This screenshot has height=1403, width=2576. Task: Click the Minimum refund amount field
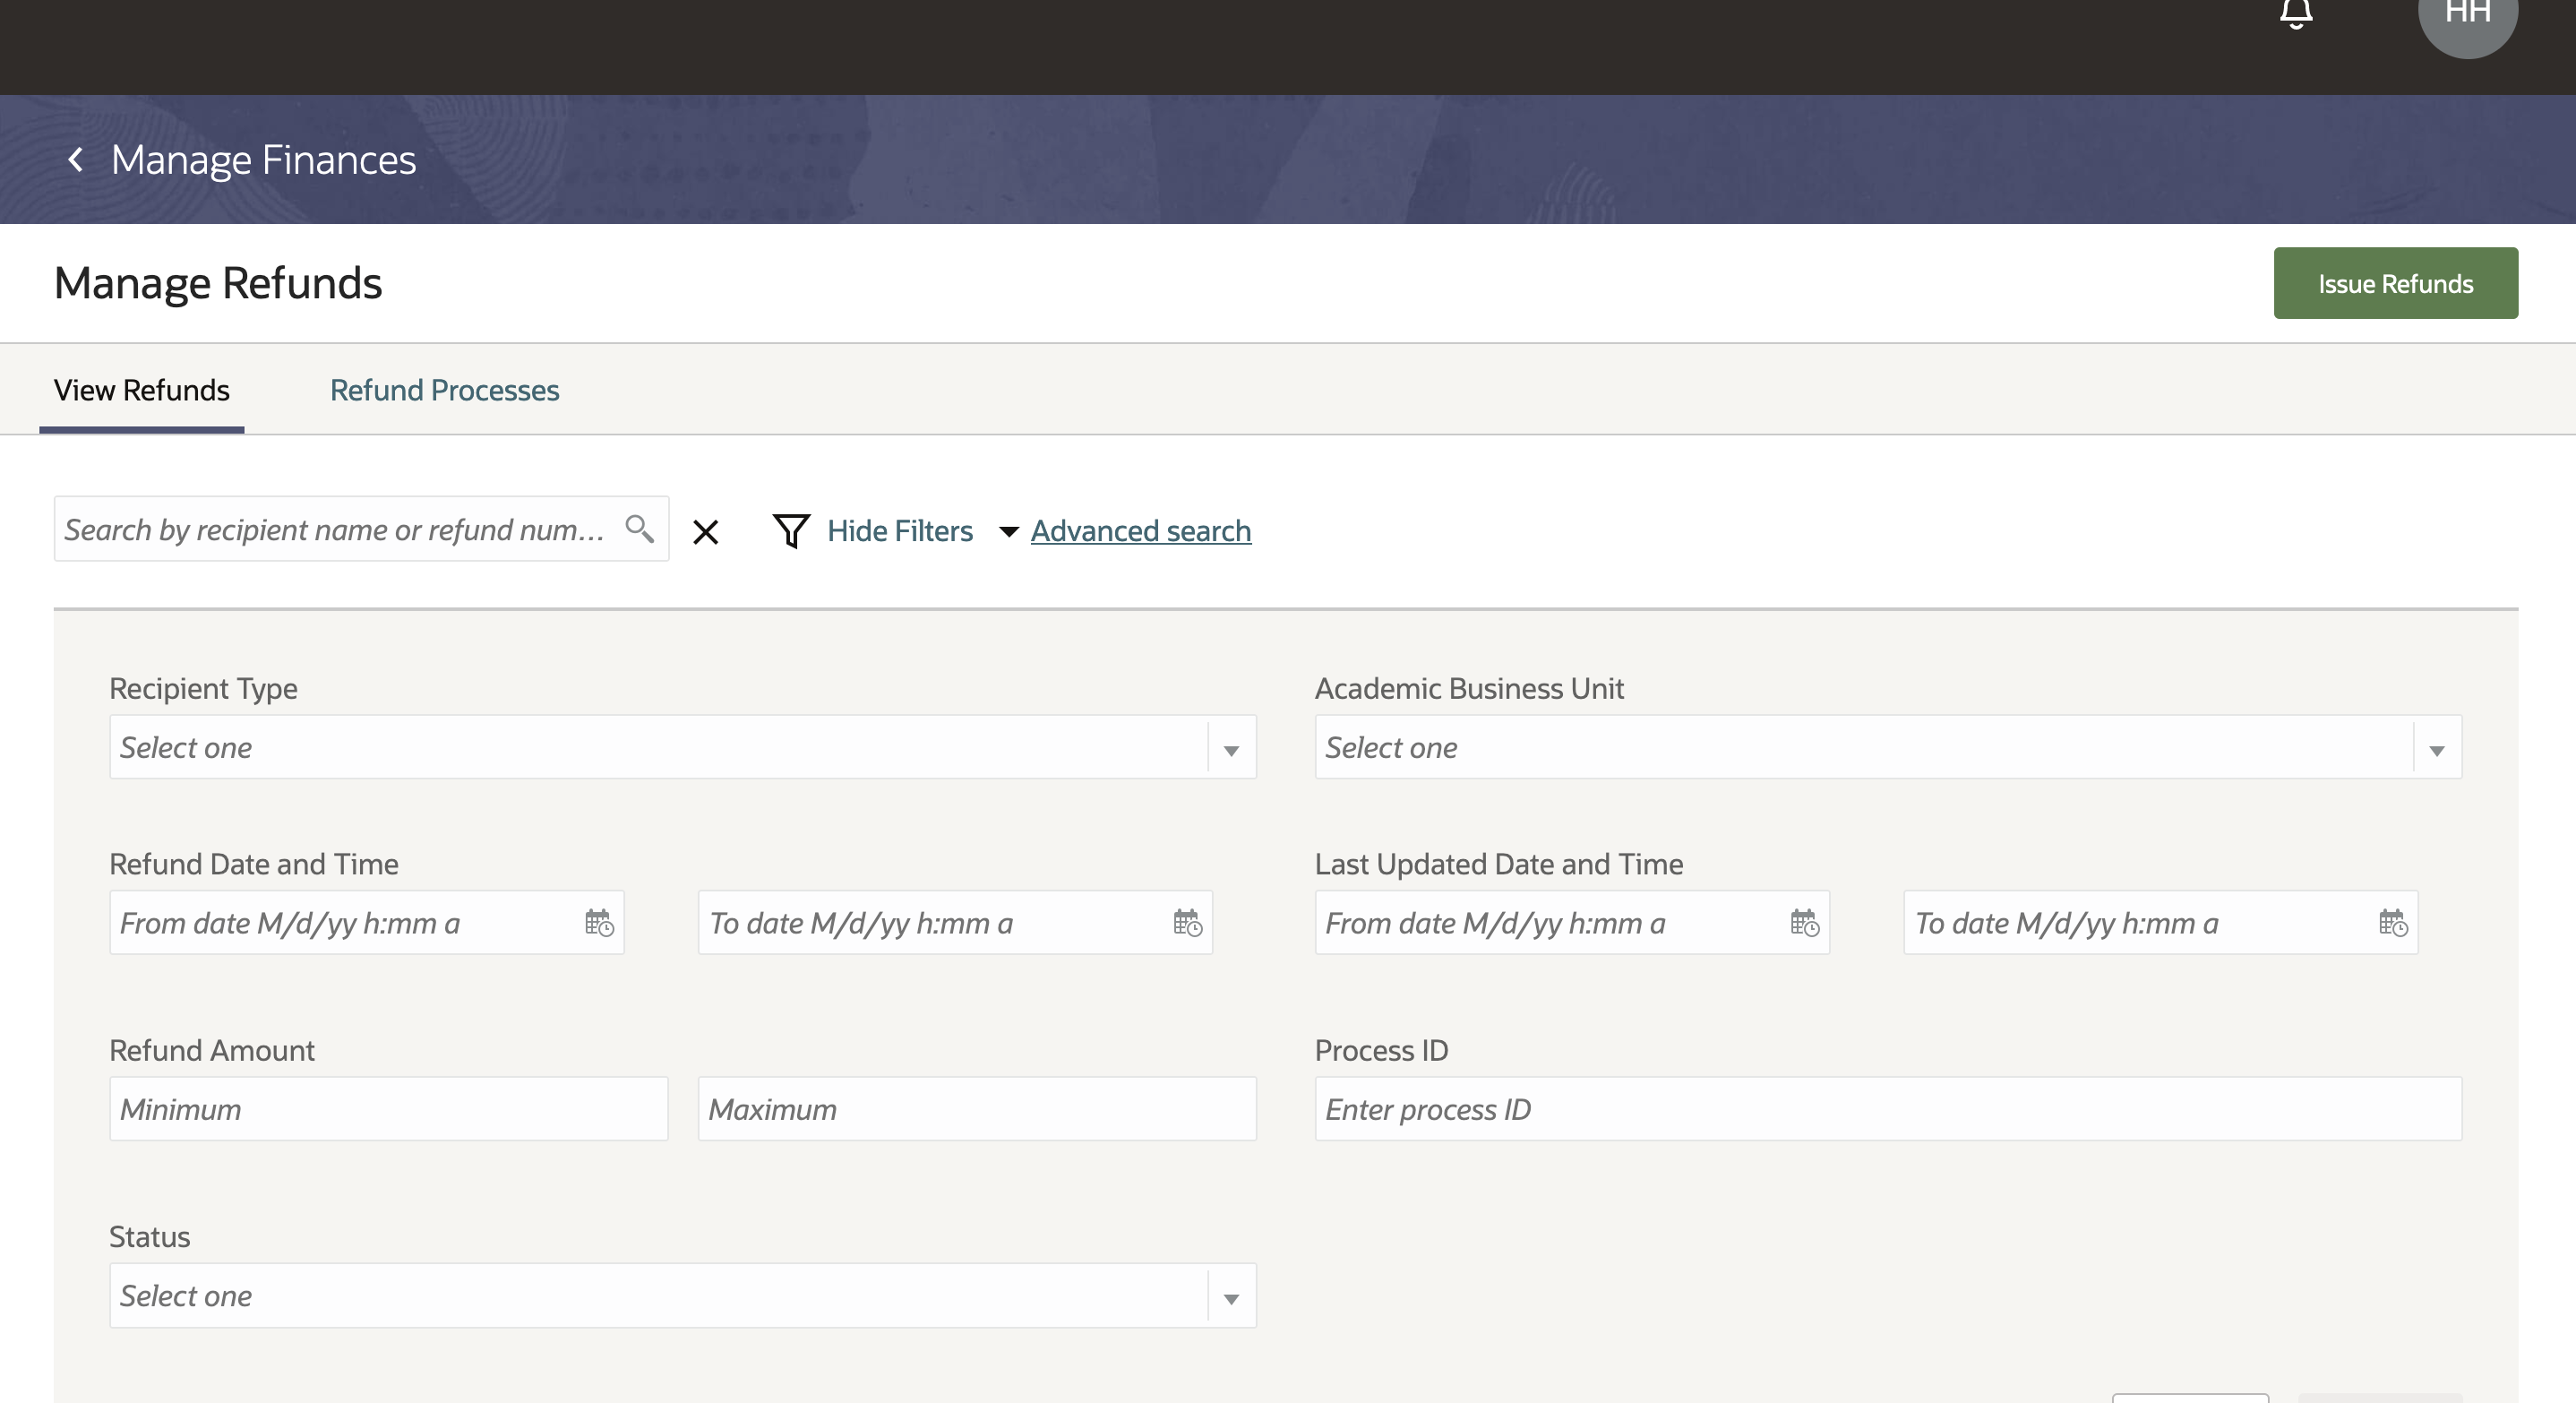pos(388,1109)
